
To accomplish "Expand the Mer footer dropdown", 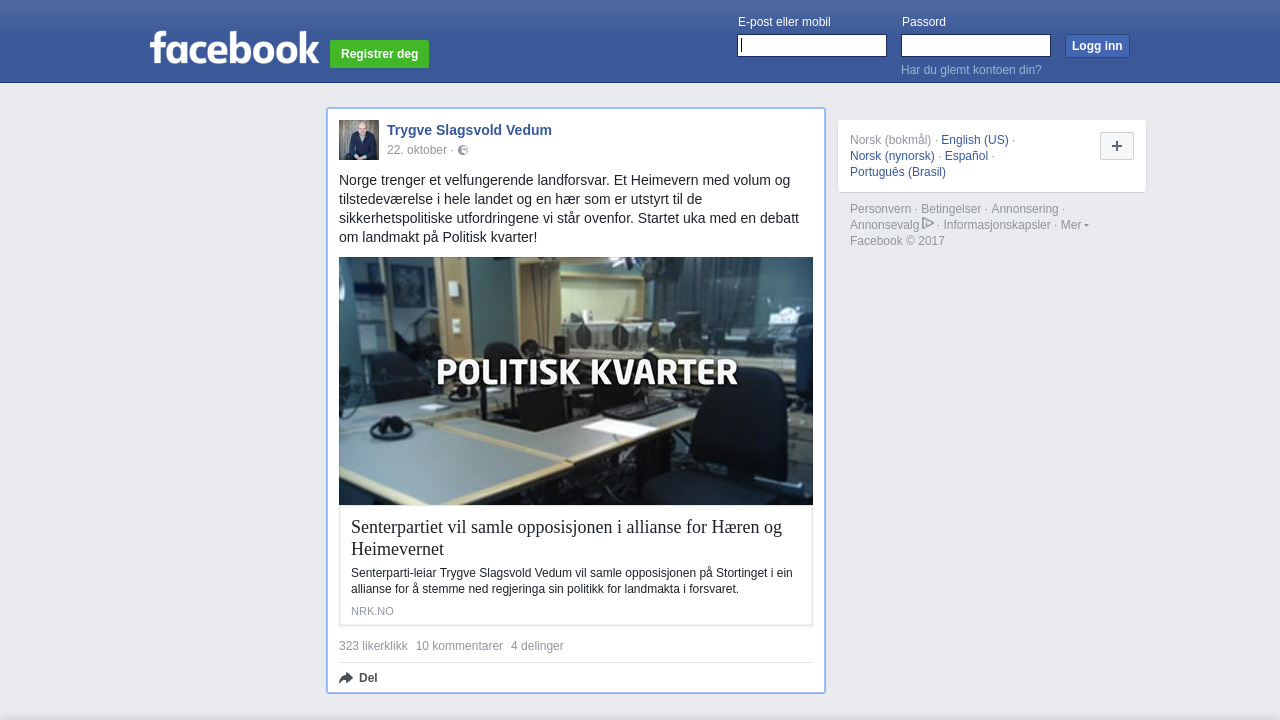I will (1075, 225).
